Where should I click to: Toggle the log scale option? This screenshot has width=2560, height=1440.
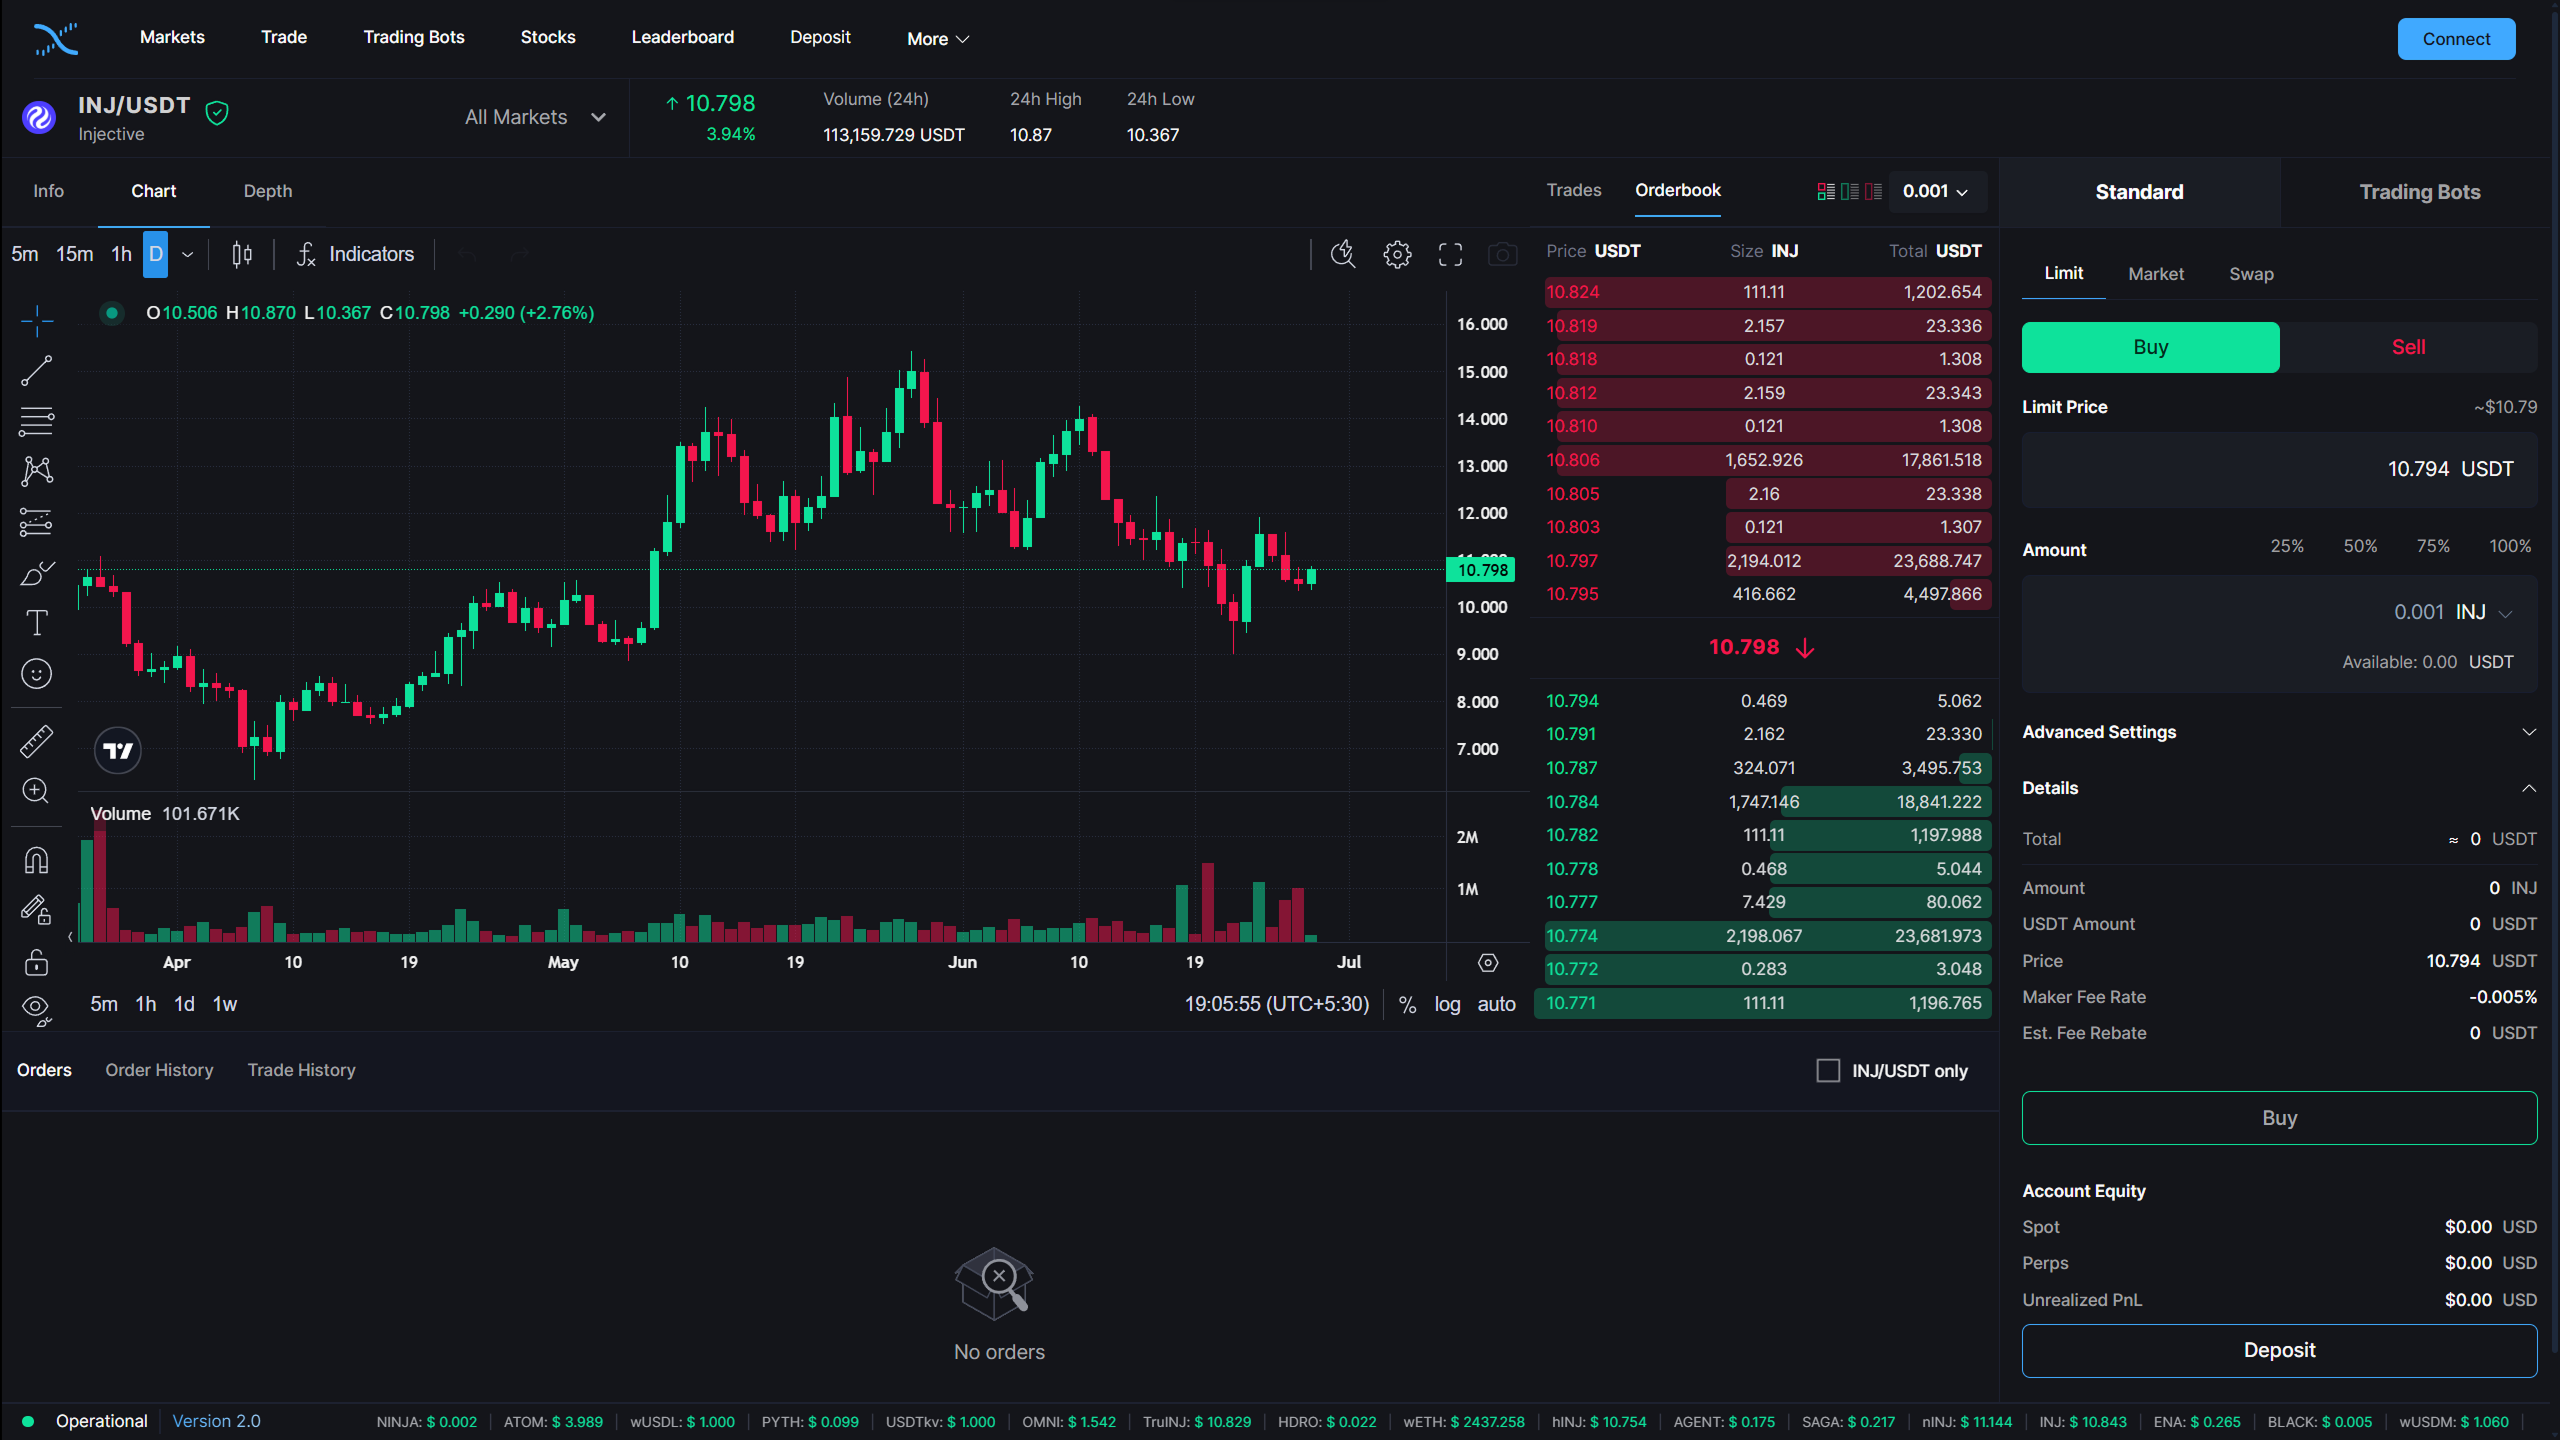(x=1447, y=1004)
